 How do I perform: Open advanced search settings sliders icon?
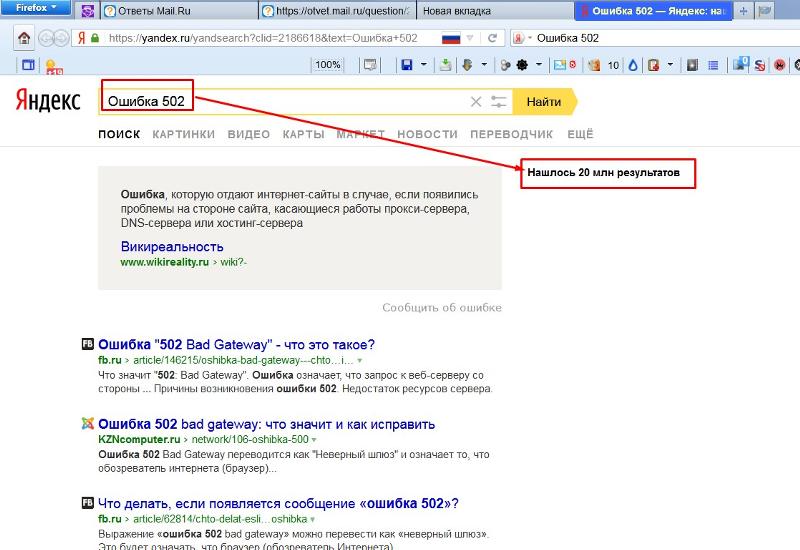point(498,102)
